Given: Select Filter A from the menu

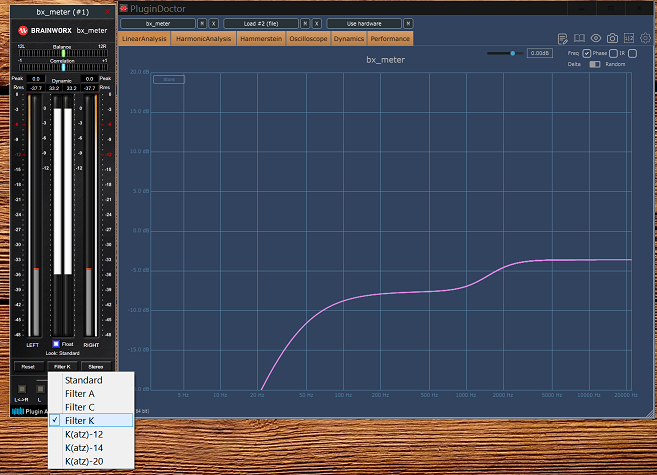Looking at the screenshot, I should coord(91,393).
